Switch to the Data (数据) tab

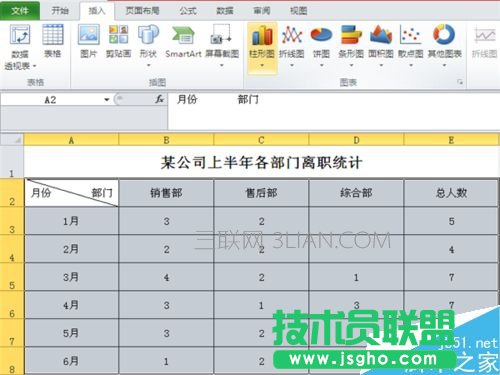225,11
